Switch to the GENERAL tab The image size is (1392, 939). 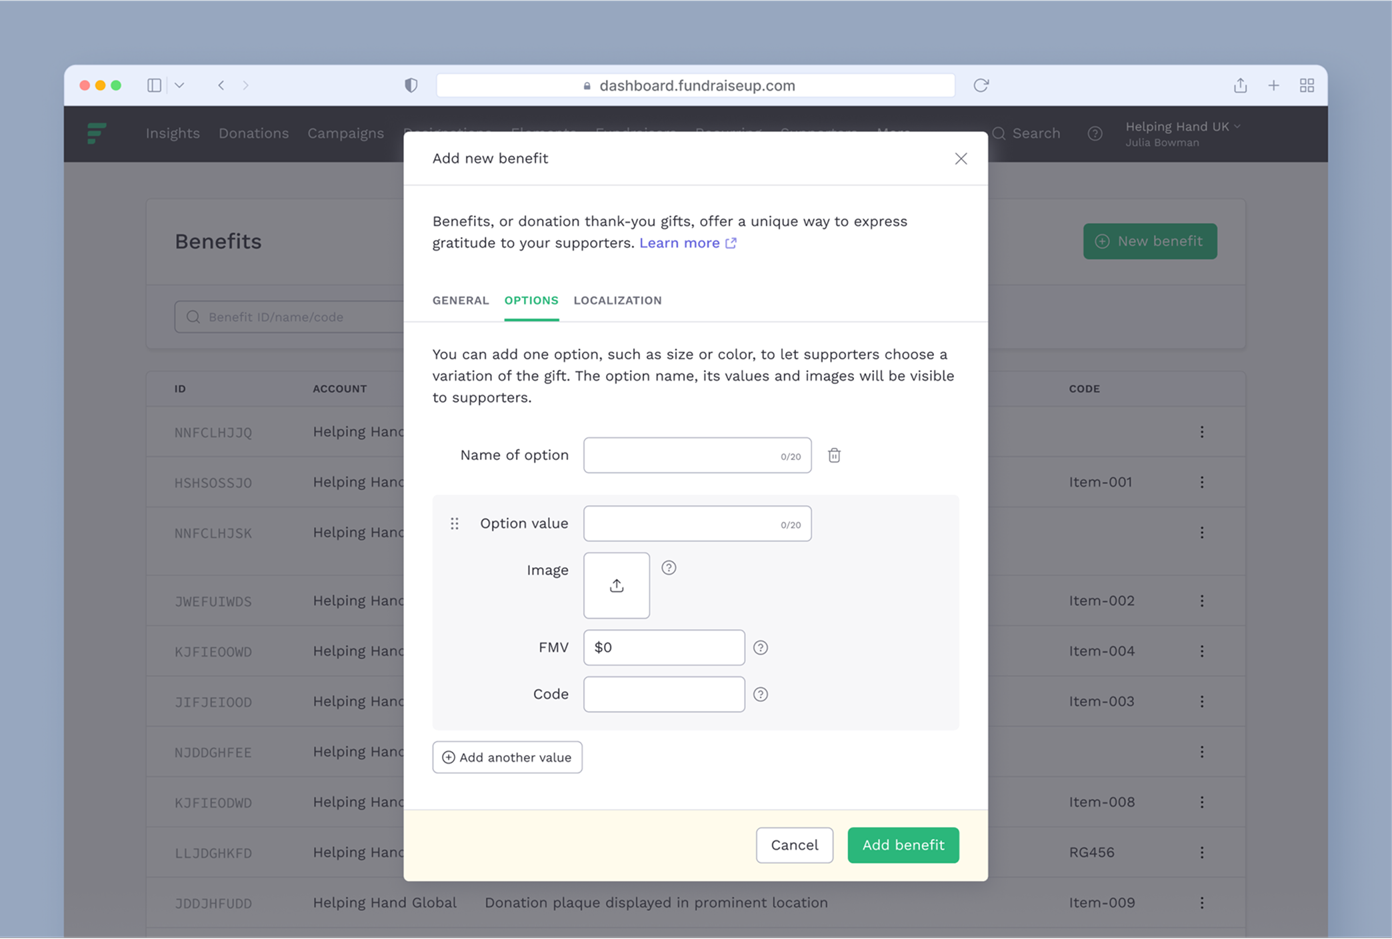pyautogui.click(x=461, y=300)
